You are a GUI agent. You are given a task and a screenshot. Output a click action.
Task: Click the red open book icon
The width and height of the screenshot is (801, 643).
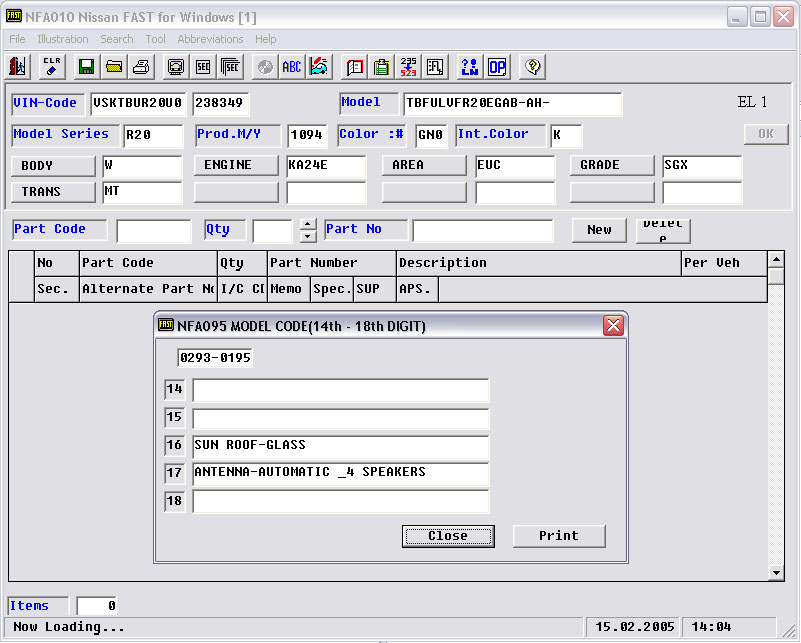tap(354, 67)
